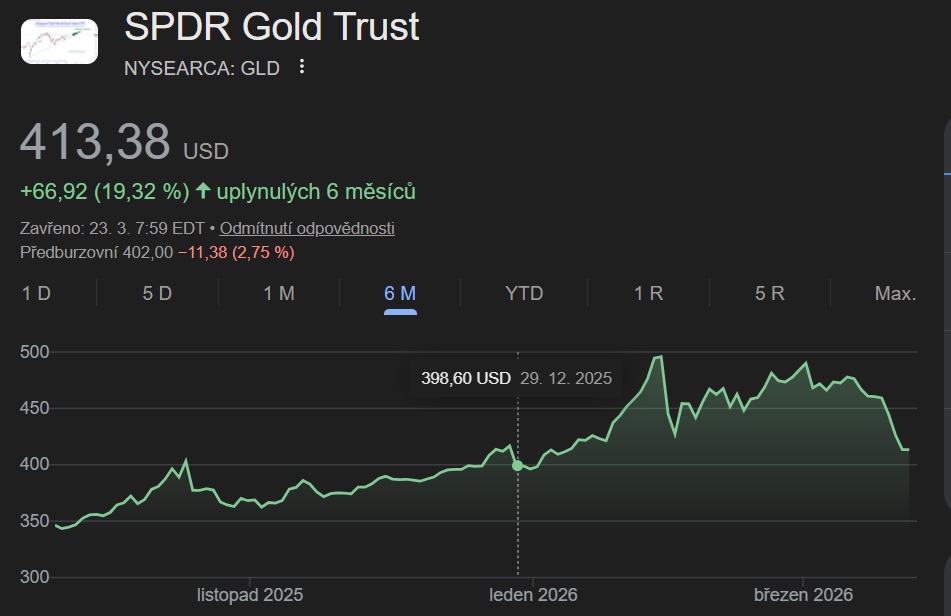The height and width of the screenshot is (616, 951).
Task: Click the green up arrow trend icon
Action: point(203,191)
